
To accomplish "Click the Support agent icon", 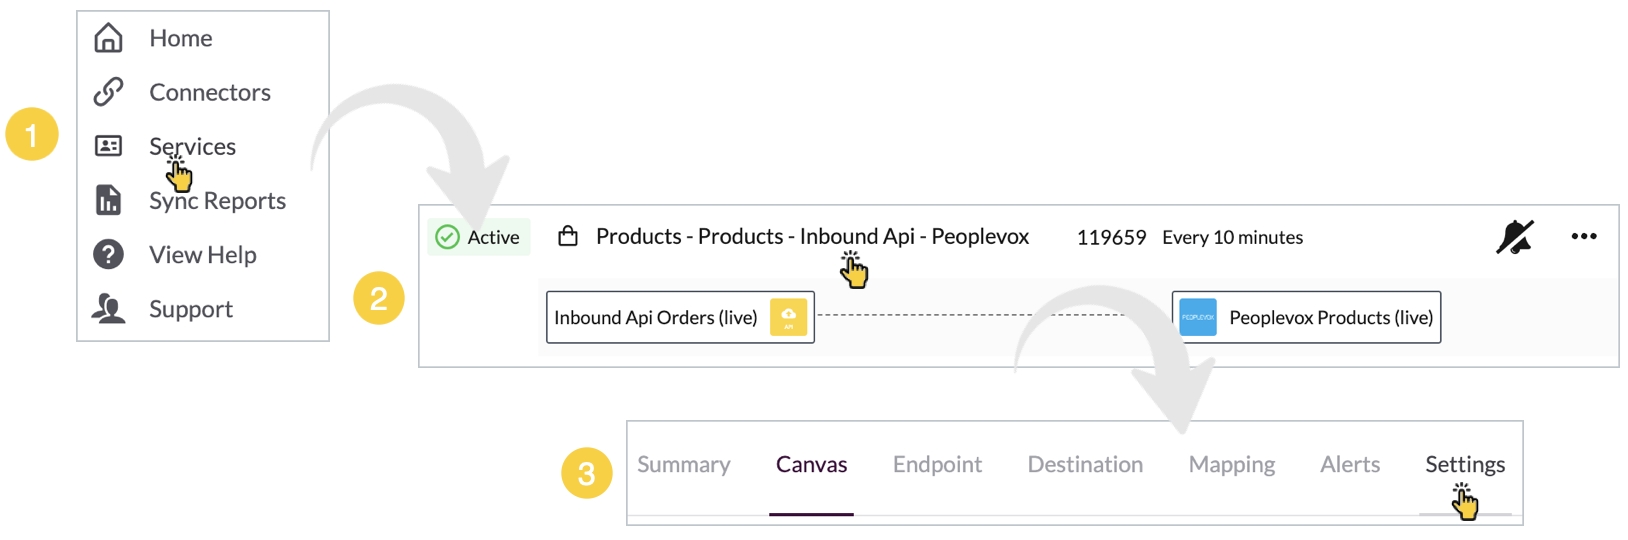I will click(108, 309).
